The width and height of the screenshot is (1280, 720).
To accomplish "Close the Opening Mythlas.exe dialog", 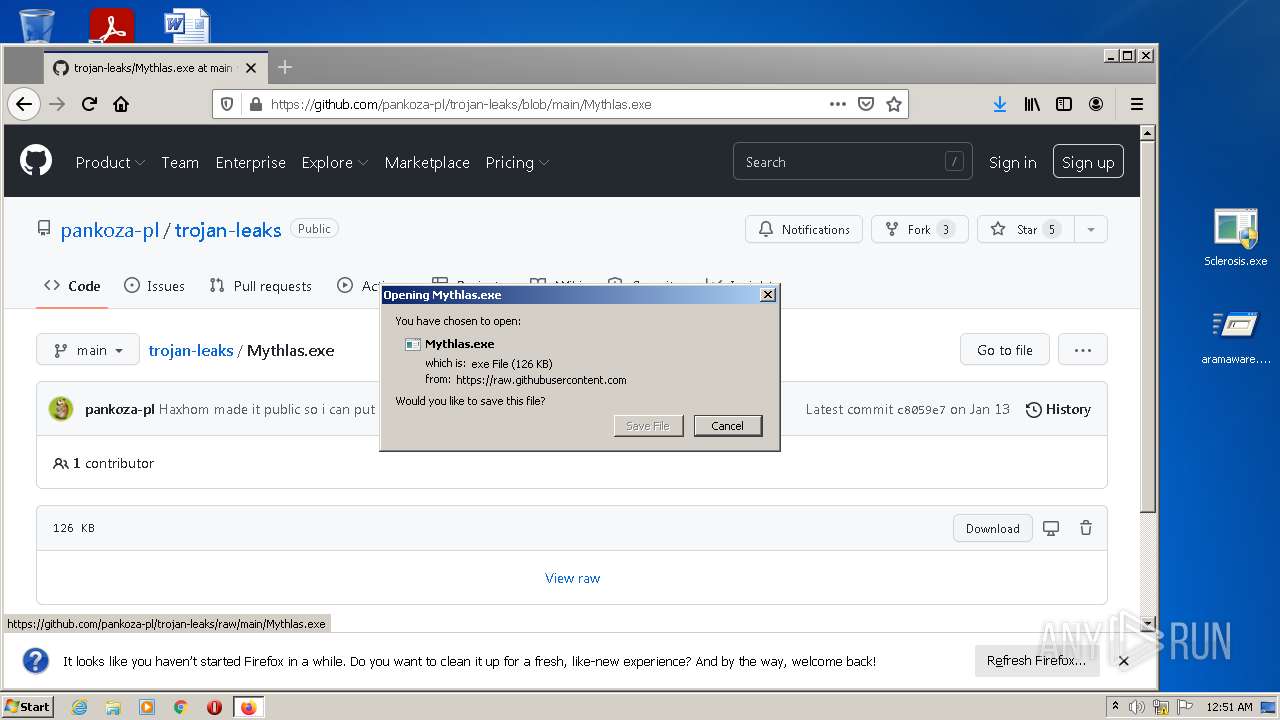I will coord(767,295).
